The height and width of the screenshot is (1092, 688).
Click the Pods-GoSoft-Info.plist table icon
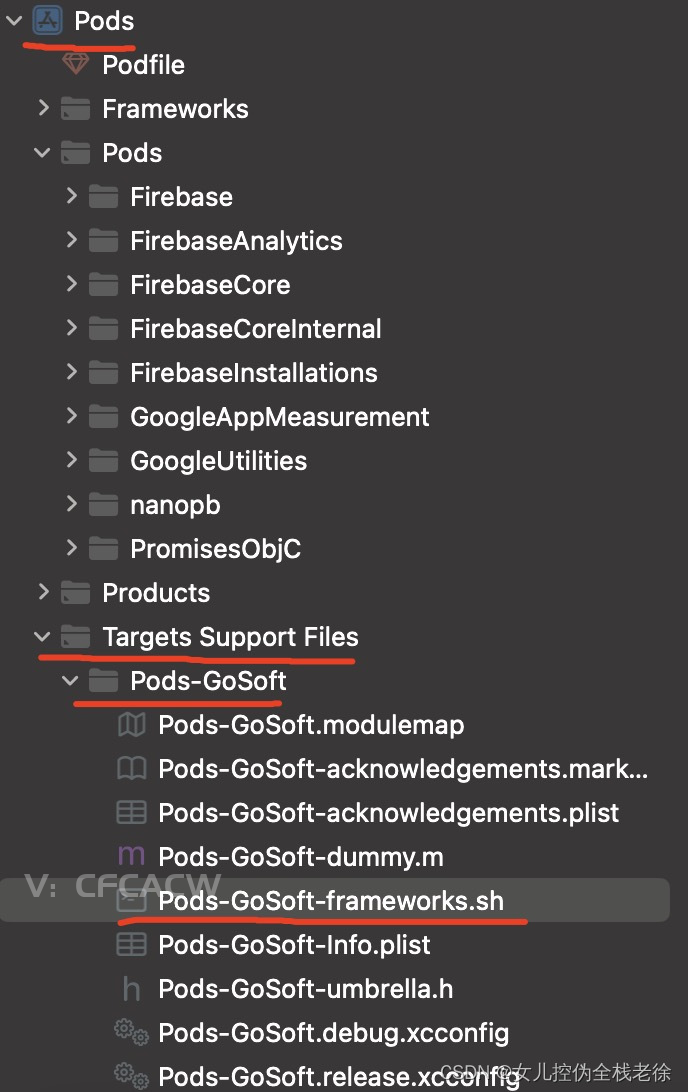click(131, 945)
